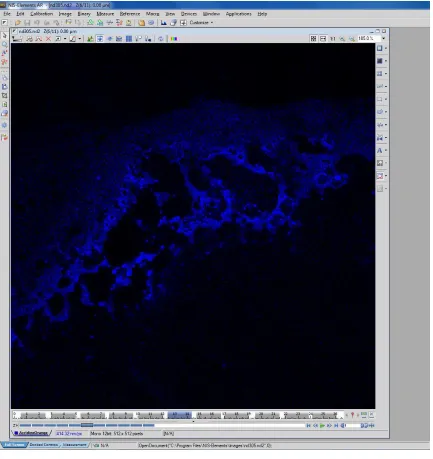Image resolution: width=433 pixels, height=459 pixels.
Task: Click the four-tile grid view icon
Action: point(313,39)
